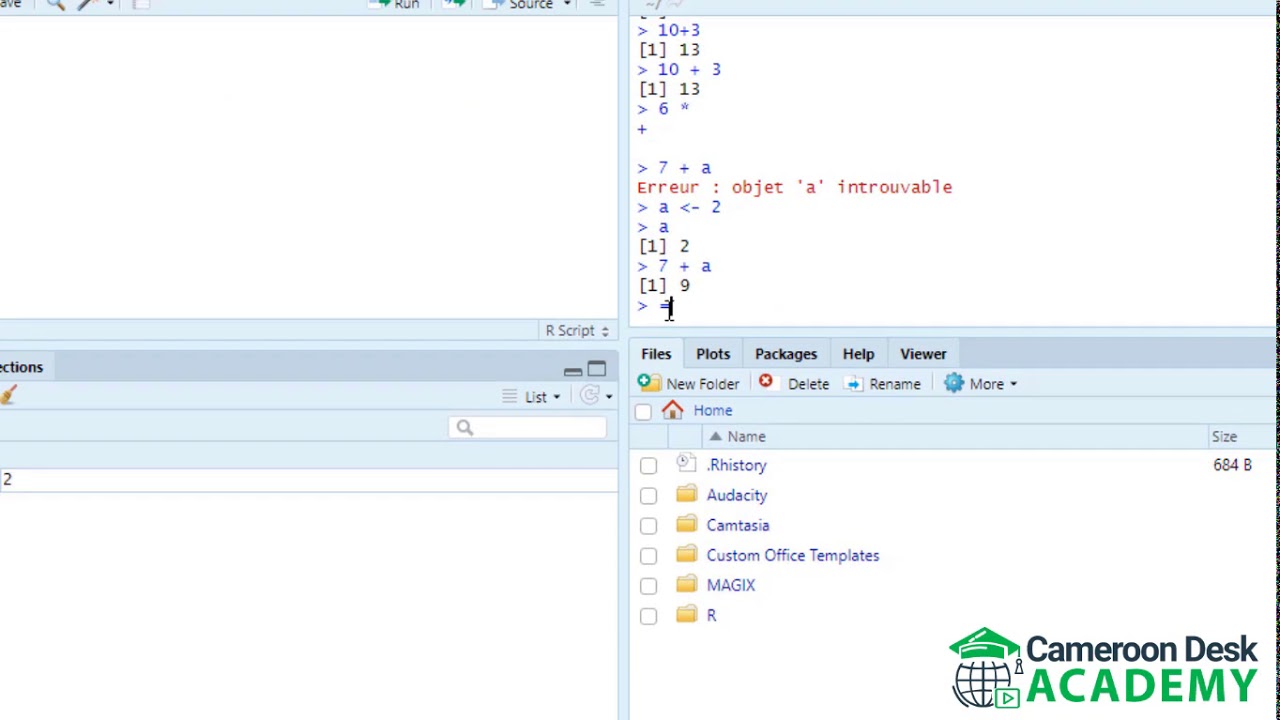Click the New Folder plus icon

[x=649, y=383]
